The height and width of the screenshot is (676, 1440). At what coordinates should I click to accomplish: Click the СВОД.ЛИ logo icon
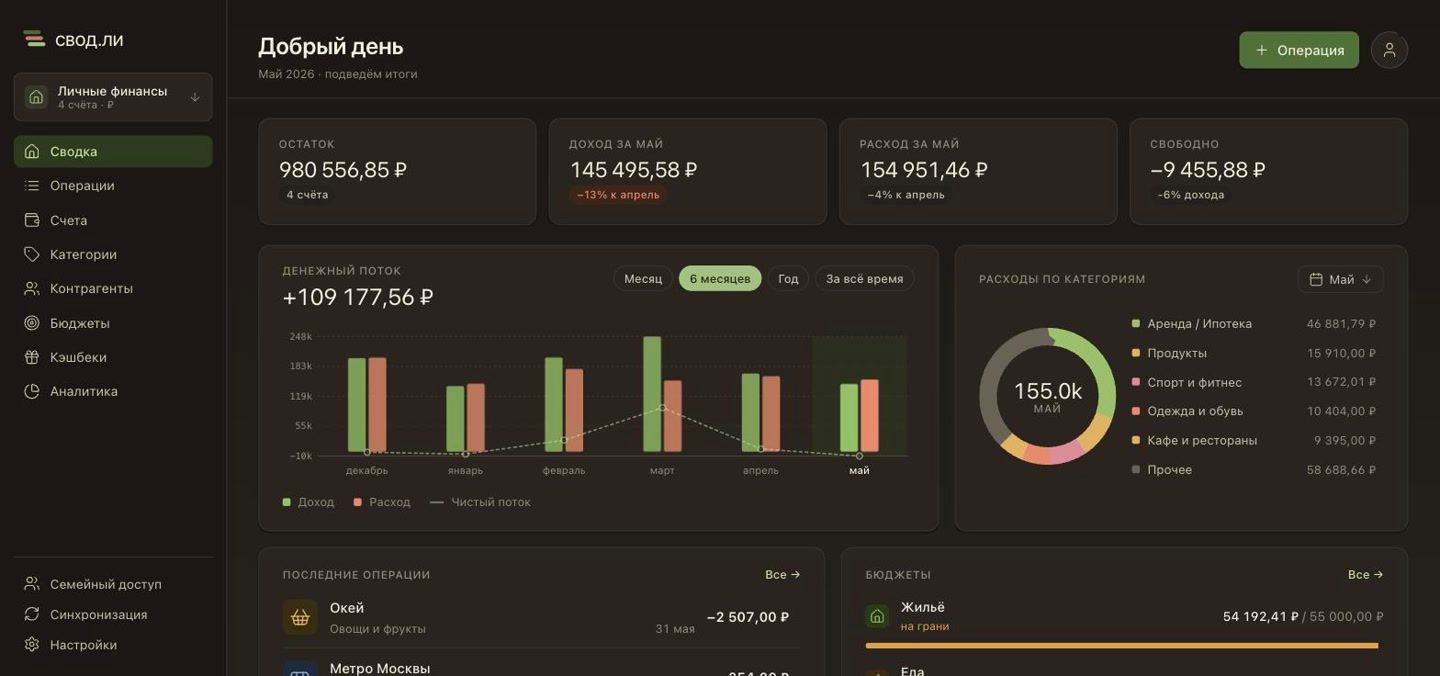click(34, 39)
